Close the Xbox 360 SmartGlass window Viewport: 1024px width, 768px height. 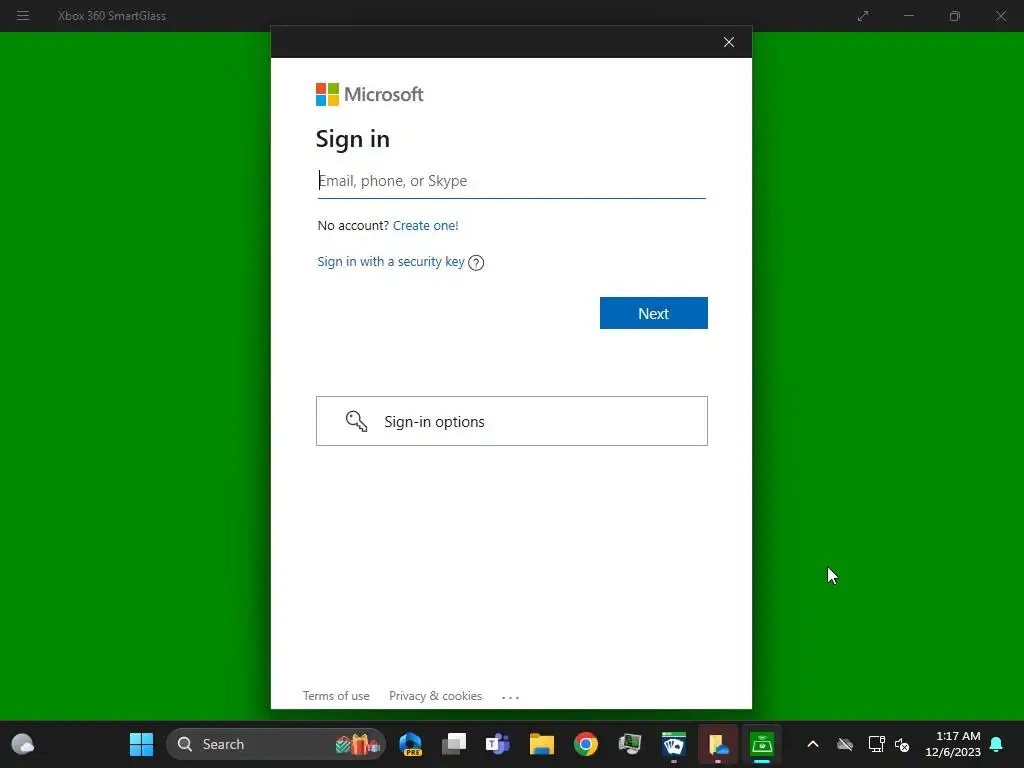click(1000, 16)
